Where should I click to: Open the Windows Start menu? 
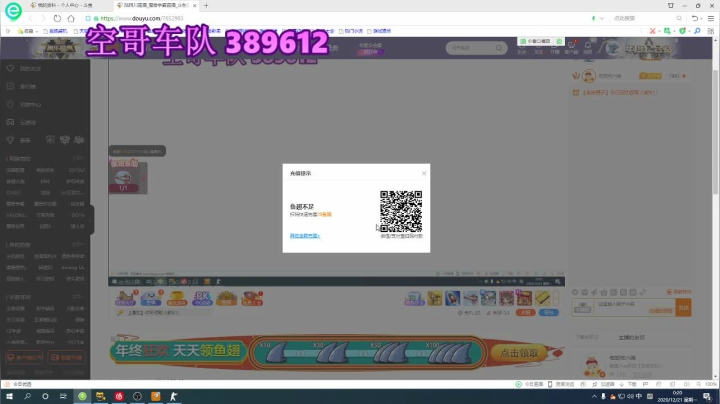tap(9, 396)
